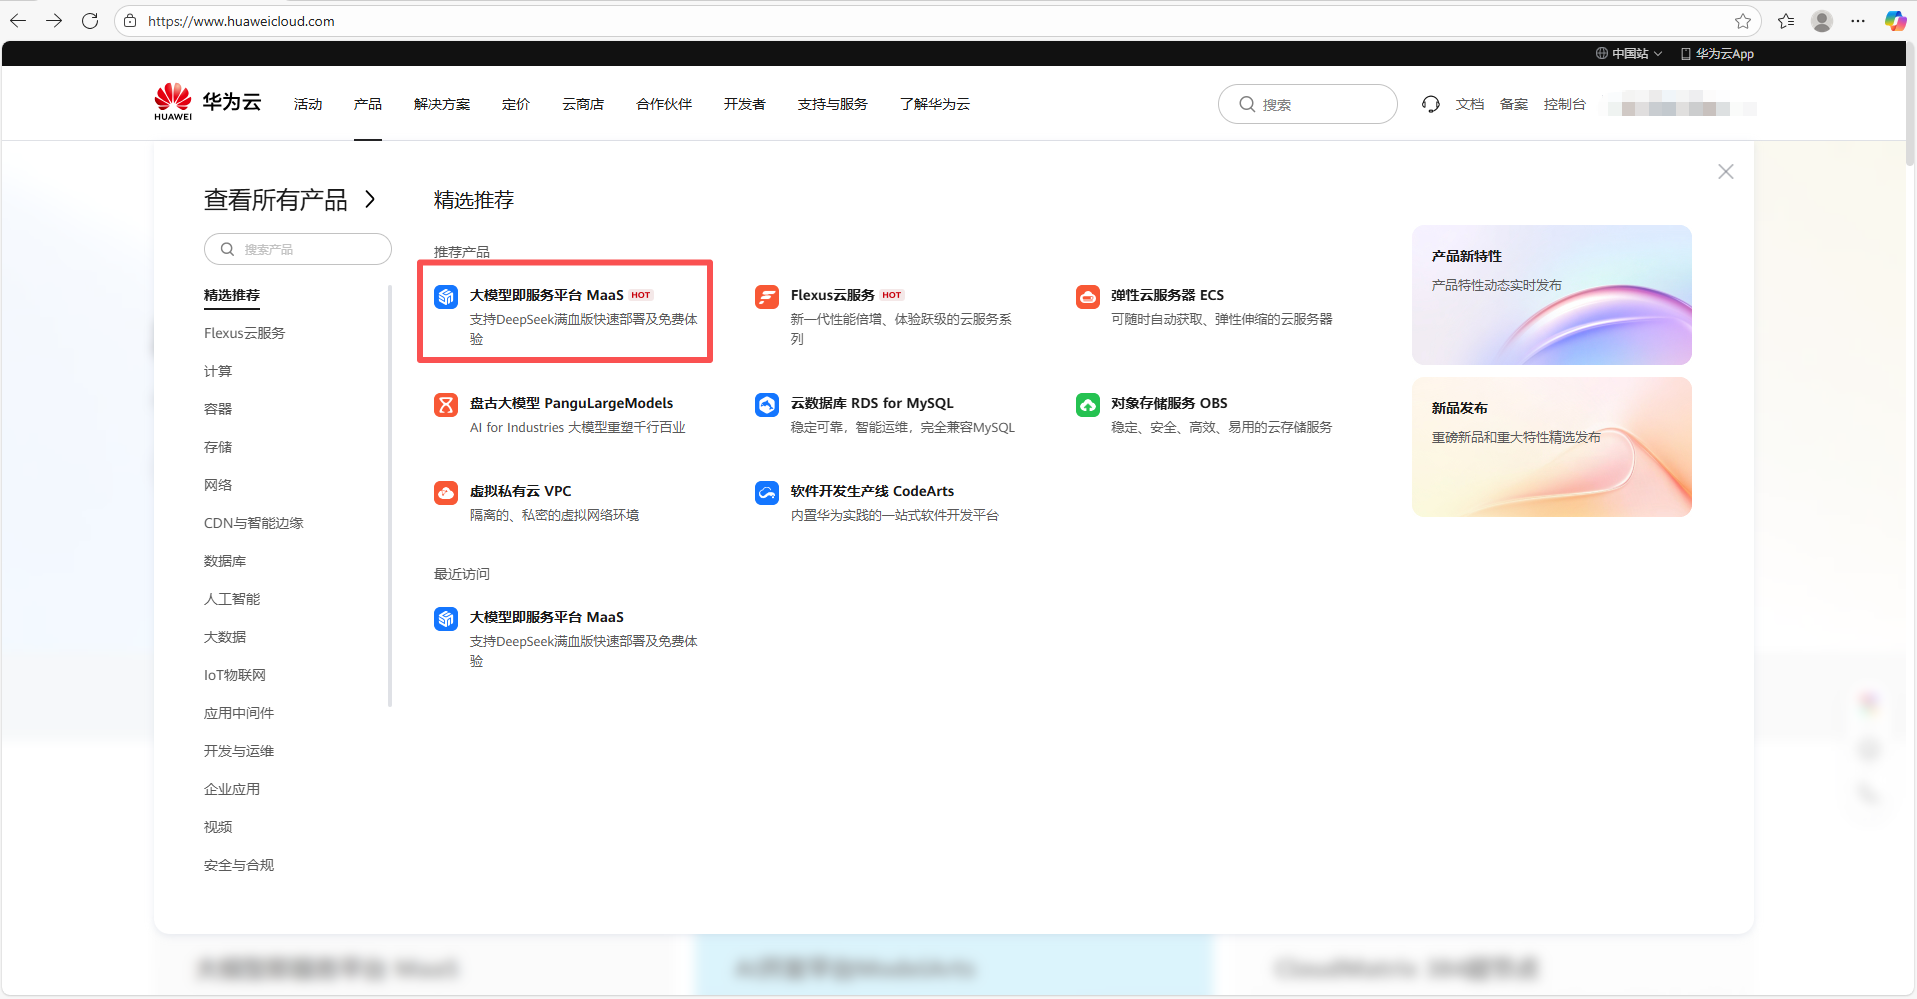1917x999 pixels.
Task: Click the 盘古大模型 product icon
Action: pyautogui.click(x=446, y=404)
